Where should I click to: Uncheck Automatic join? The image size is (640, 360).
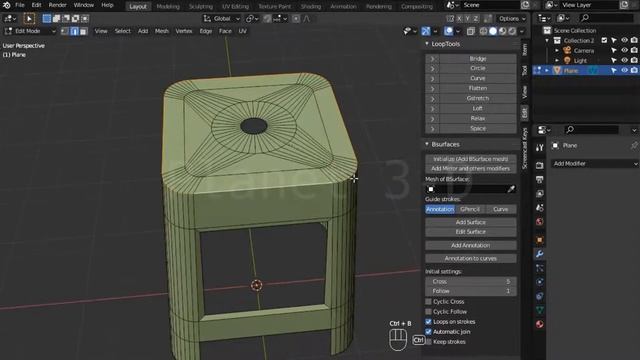[x=428, y=332]
